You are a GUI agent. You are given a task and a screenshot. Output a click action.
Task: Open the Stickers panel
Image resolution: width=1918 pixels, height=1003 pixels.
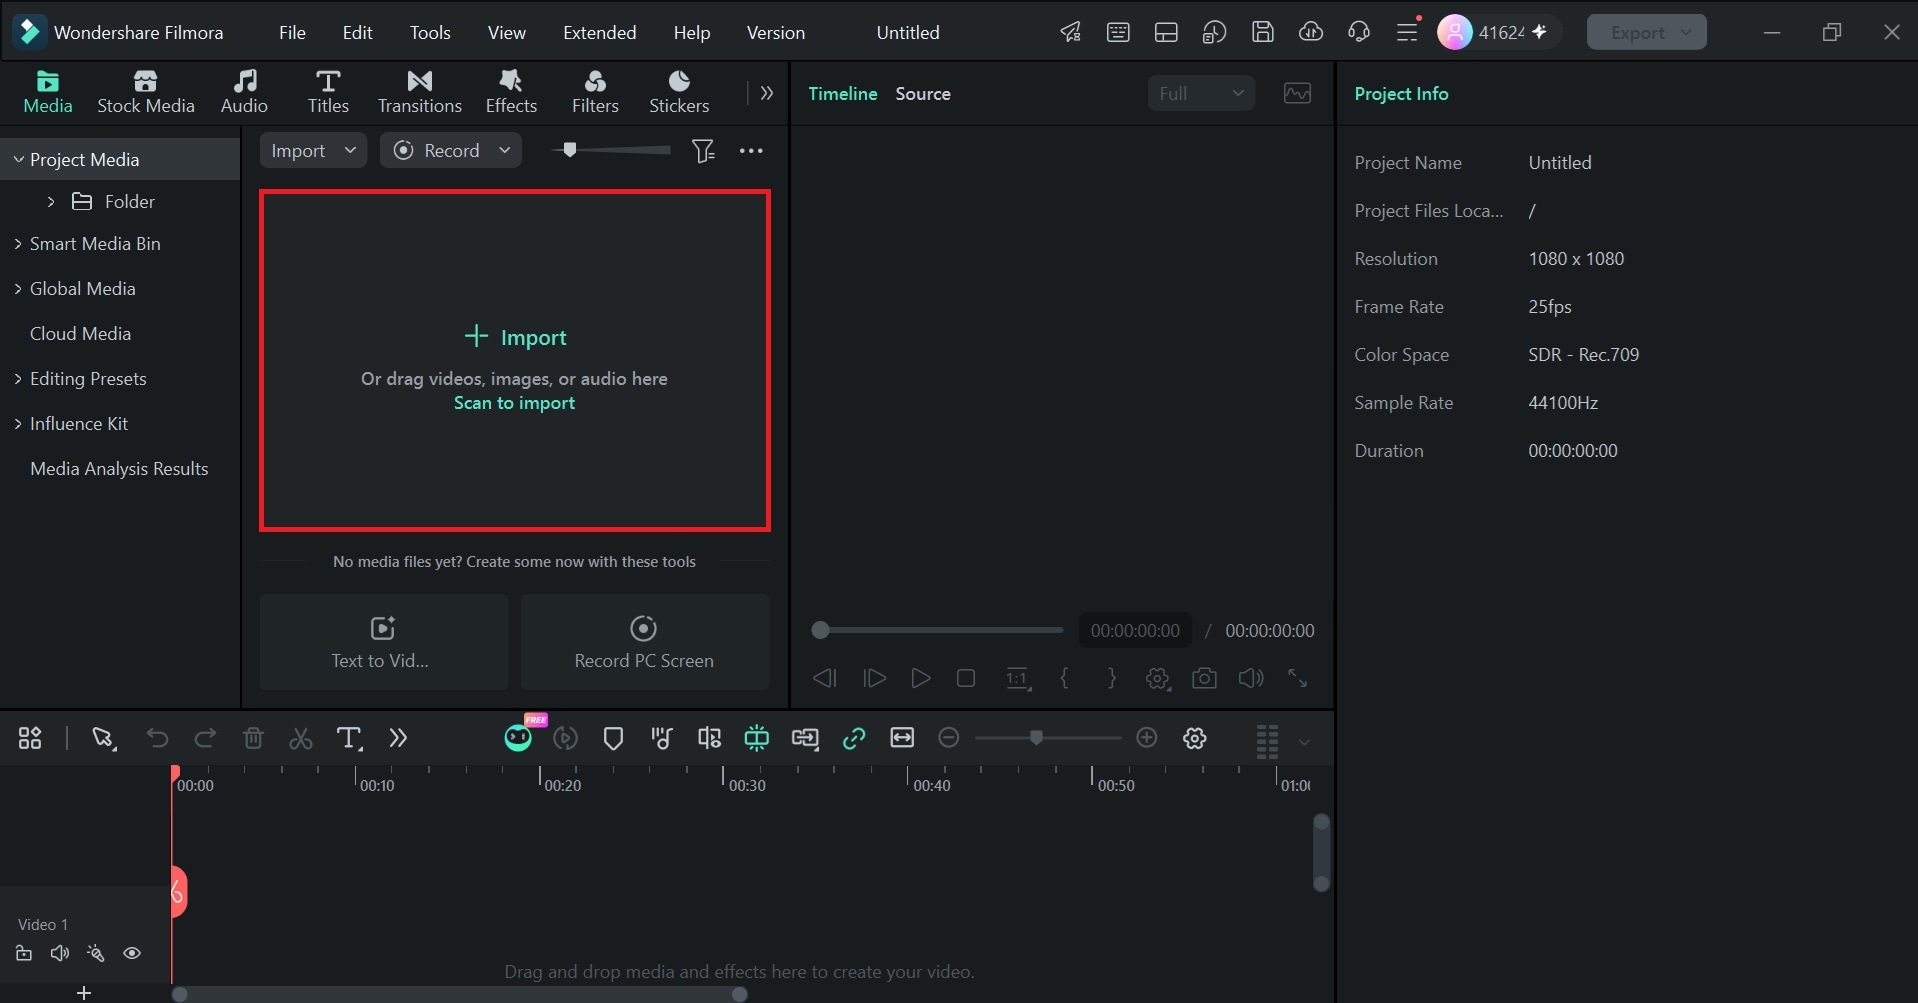679,92
